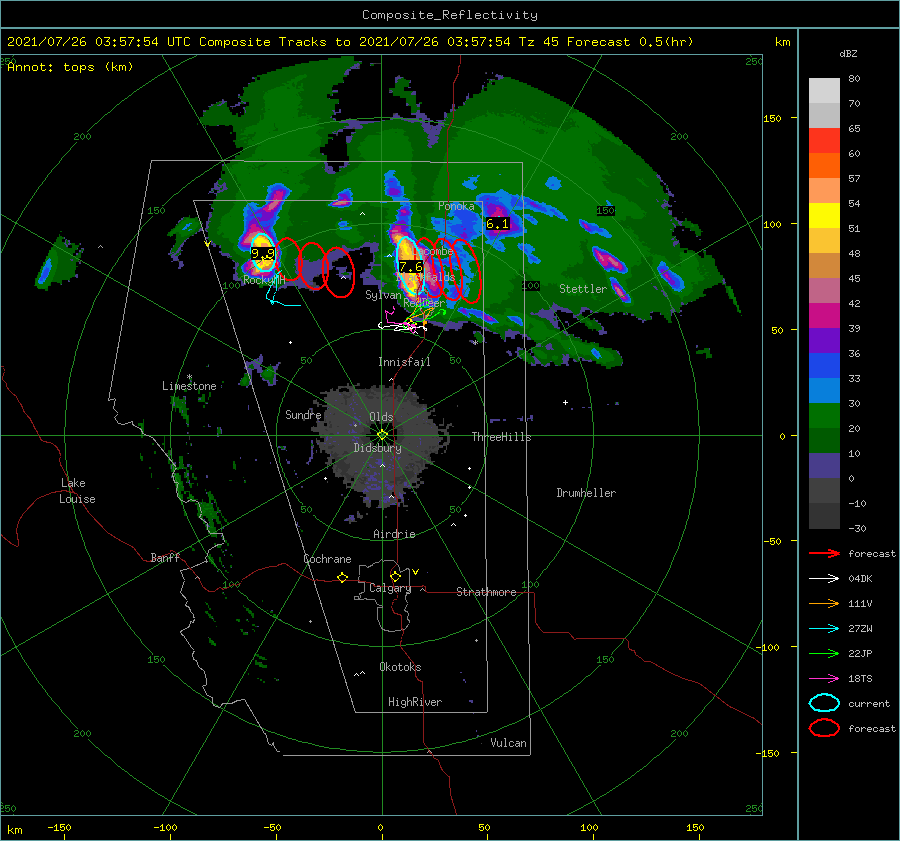This screenshot has width=900, height=841.
Task: Click the Innisfail town label
Action: (x=404, y=362)
